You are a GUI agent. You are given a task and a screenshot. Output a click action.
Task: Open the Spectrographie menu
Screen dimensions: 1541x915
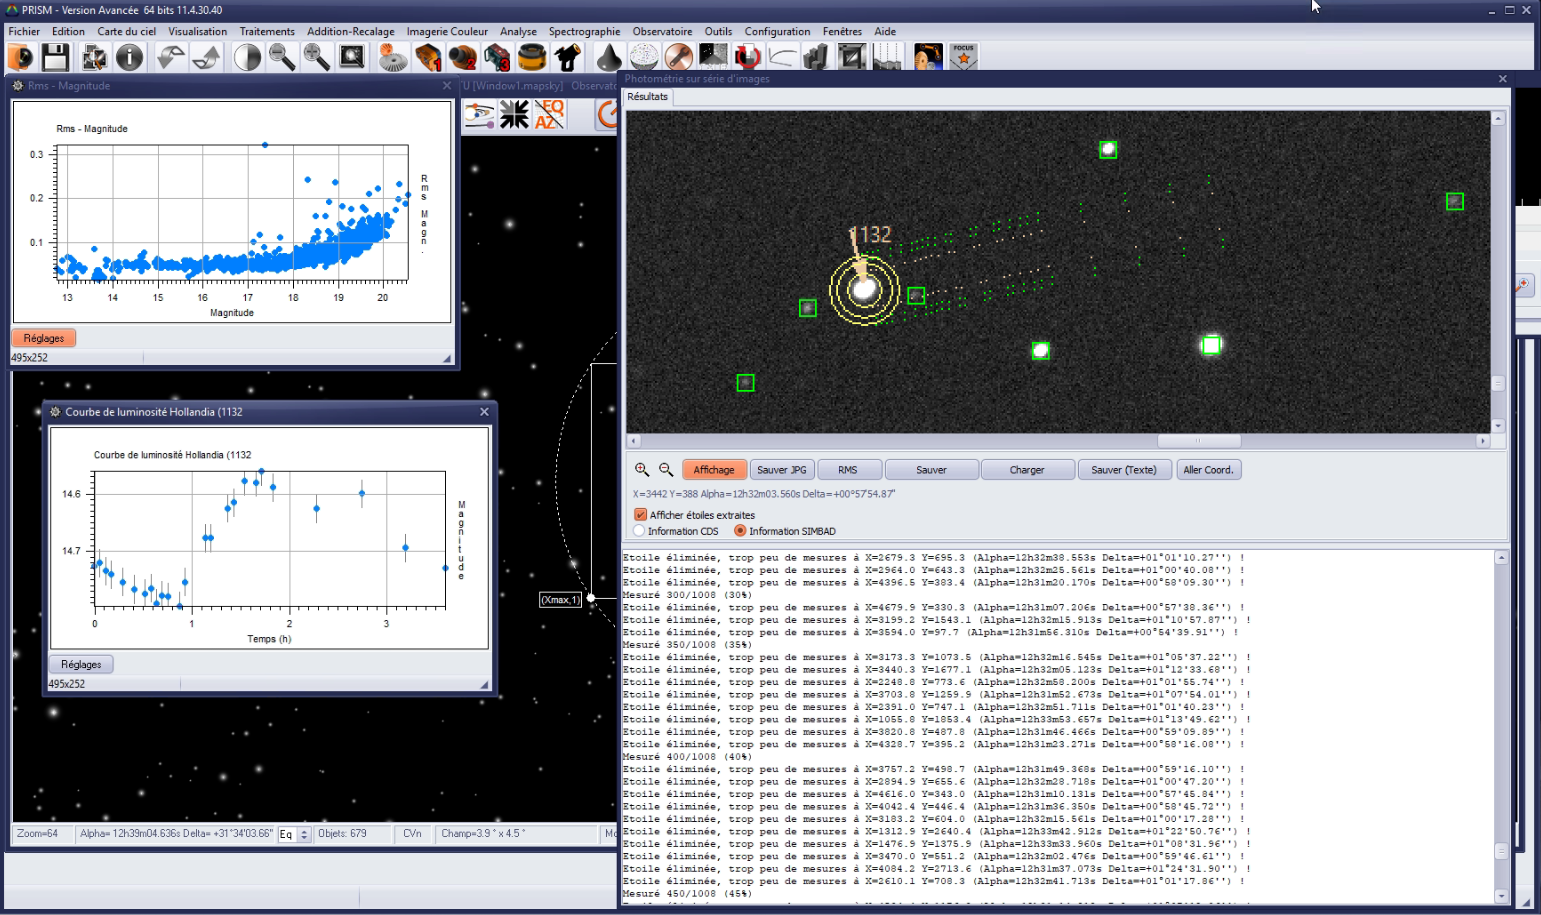coord(584,32)
